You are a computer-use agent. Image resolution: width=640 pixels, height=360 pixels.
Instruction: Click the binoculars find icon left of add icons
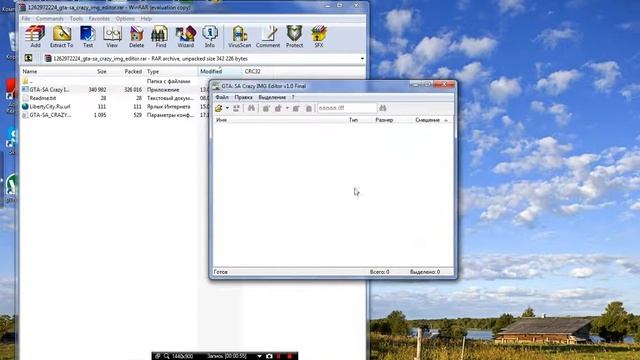tap(251, 108)
